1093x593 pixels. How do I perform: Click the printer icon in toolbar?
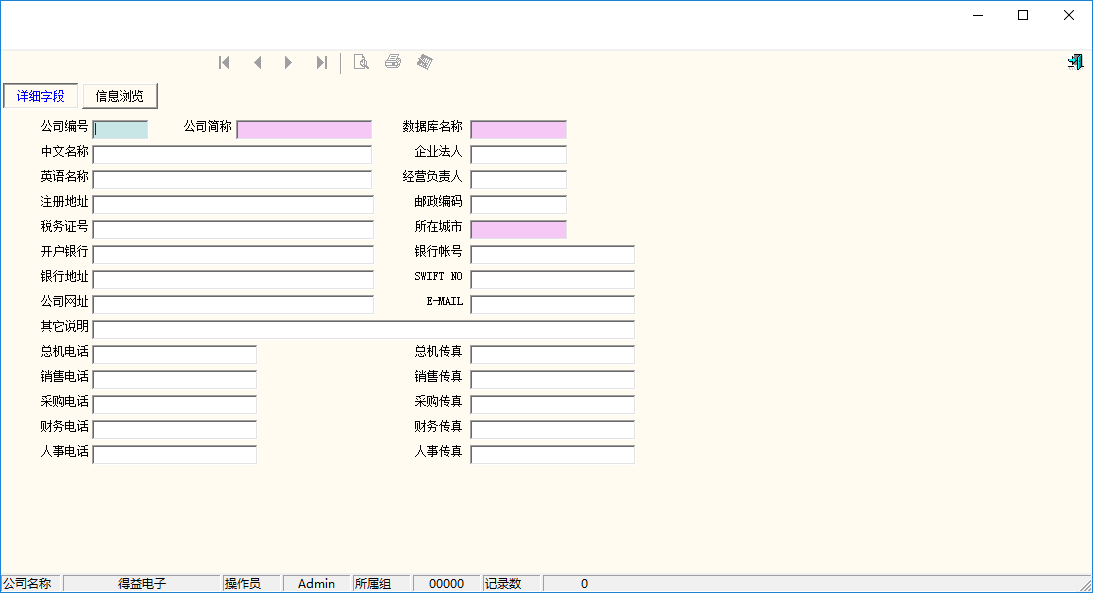click(x=393, y=62)
